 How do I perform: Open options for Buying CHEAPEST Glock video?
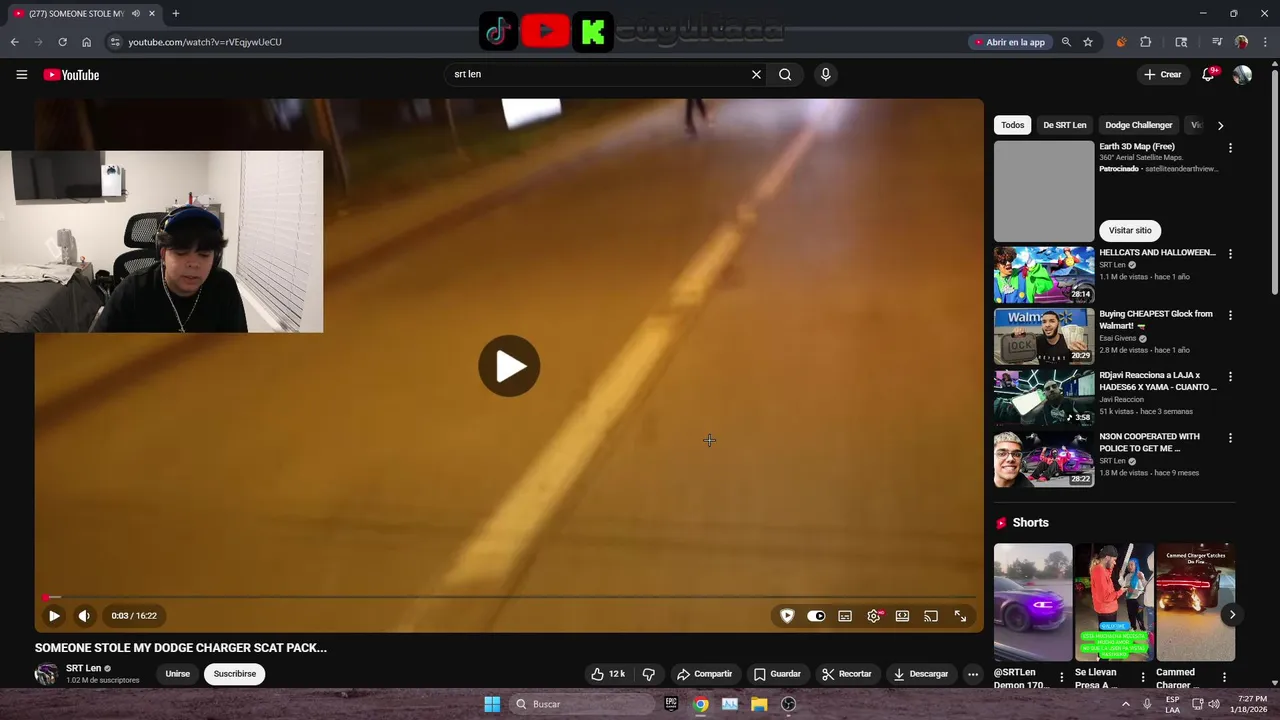[1230, 315]
